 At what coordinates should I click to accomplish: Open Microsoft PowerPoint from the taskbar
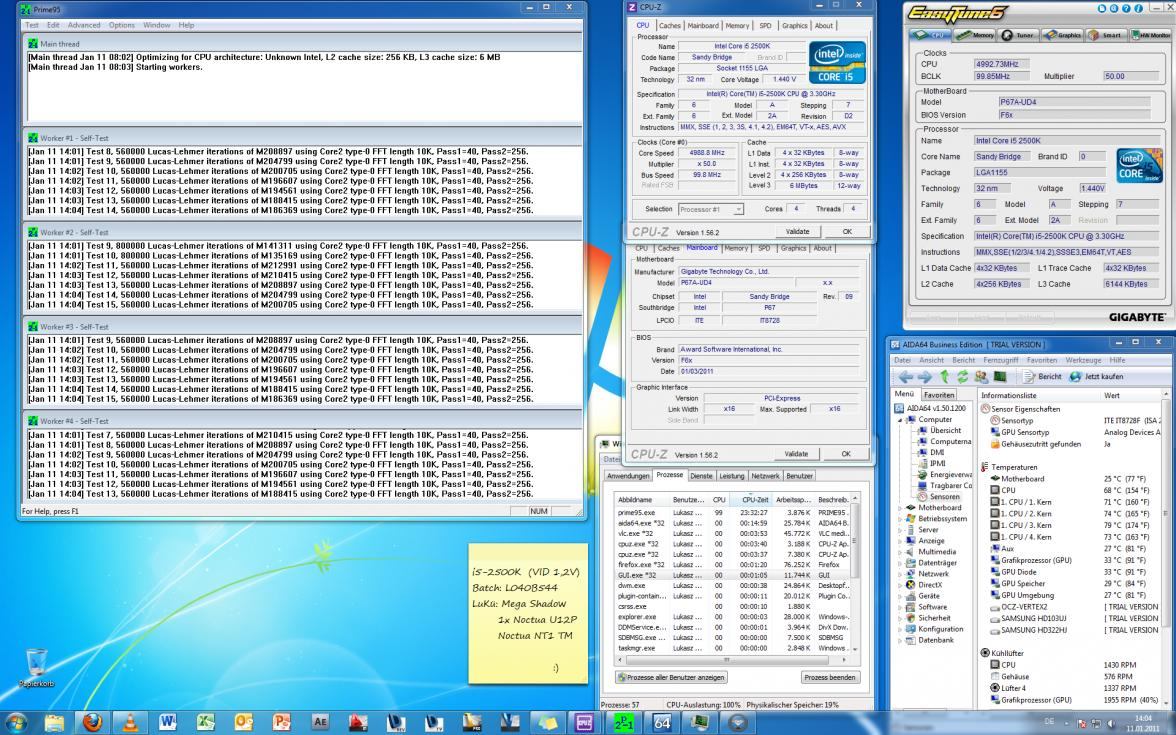point(281,722)
